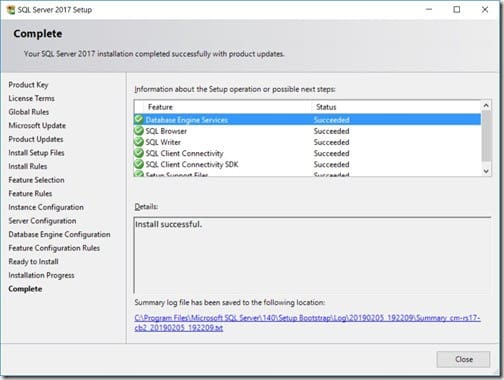Click green check icon beside Database Engine Services
The width and height of the screenshot is (504, 380).
pyautogui.click(x=139, y=119)
